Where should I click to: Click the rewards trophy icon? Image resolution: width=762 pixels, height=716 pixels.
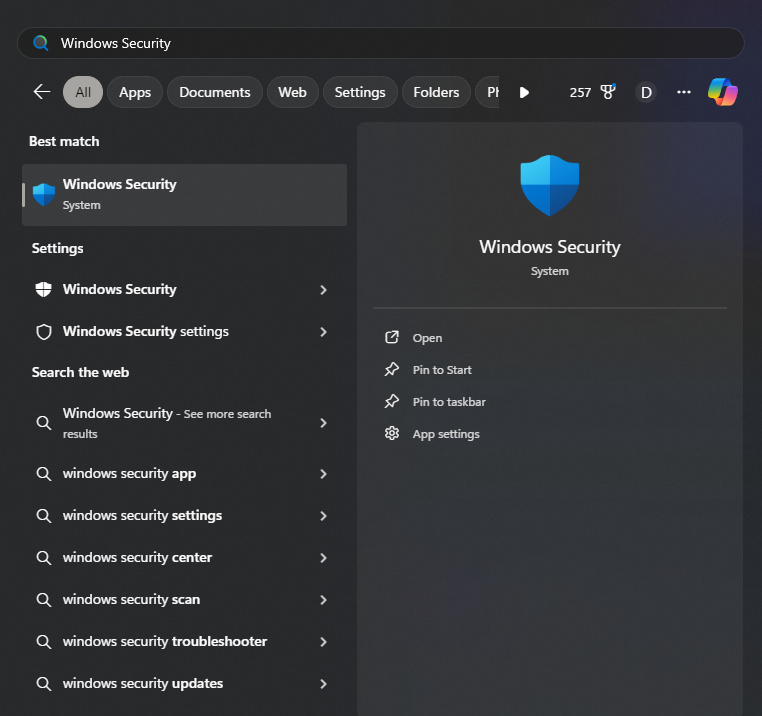(607, 92)
